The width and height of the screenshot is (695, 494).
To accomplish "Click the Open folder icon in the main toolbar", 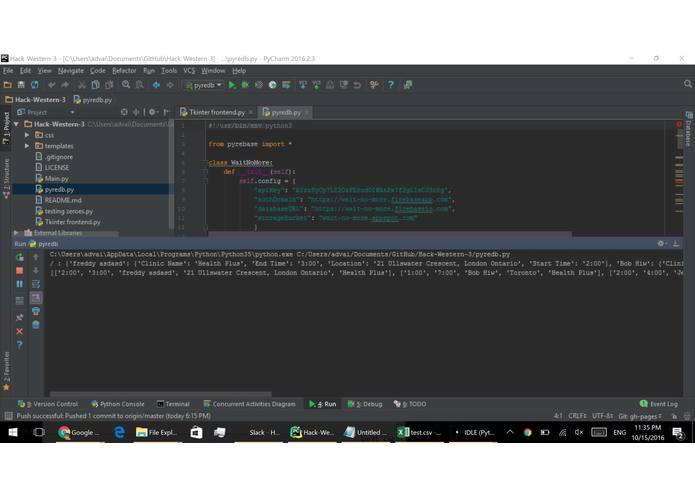I will (8, 85).
